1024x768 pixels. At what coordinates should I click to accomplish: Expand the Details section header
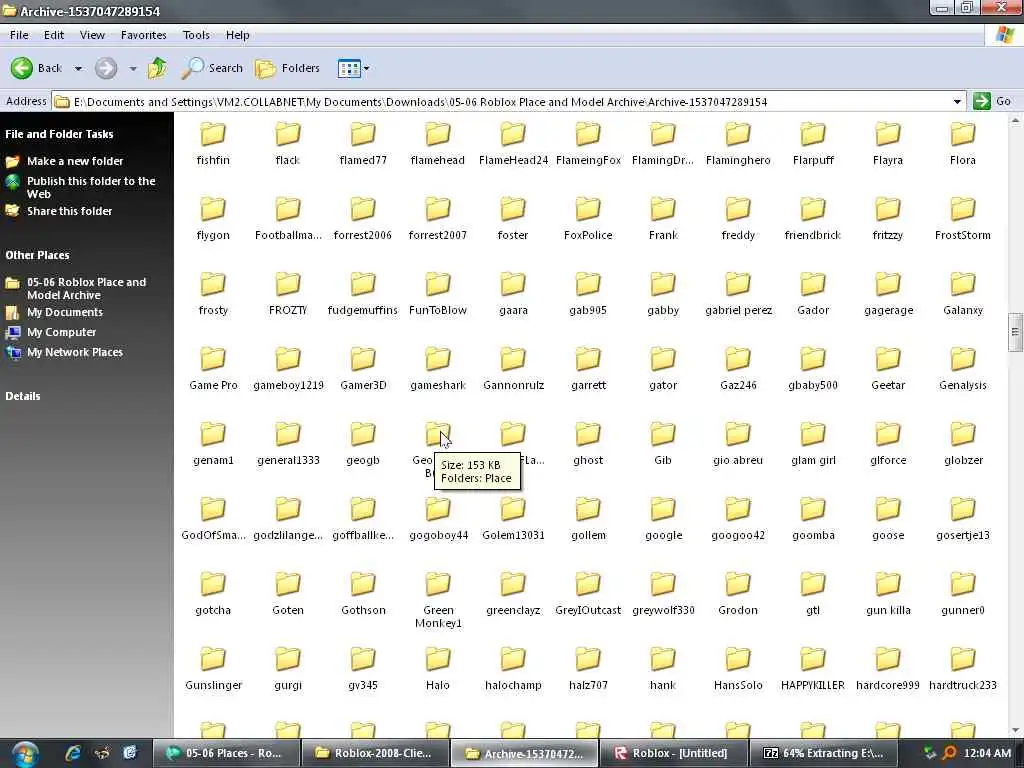(23, 396)
